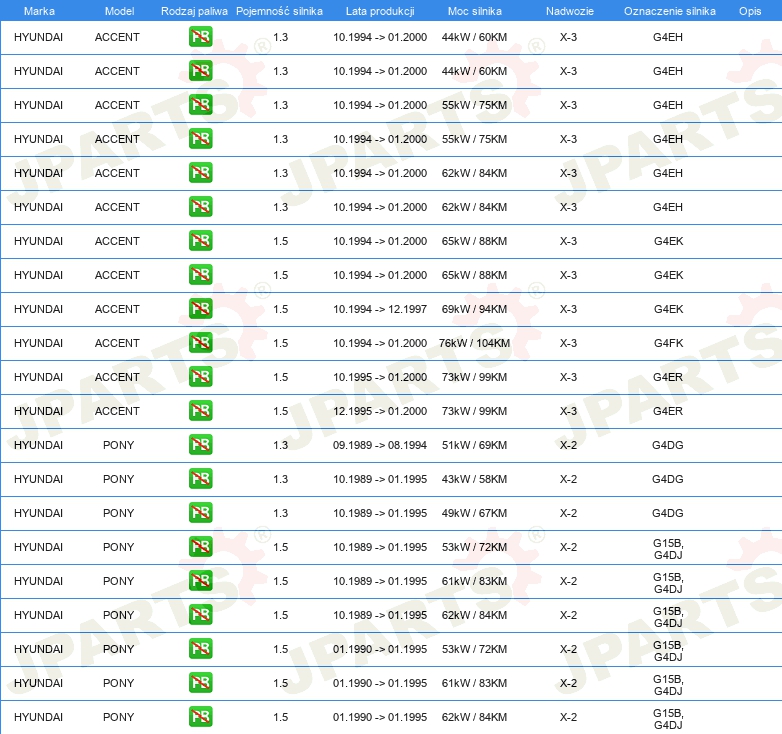Click the Marka column header

pos(39,11)
